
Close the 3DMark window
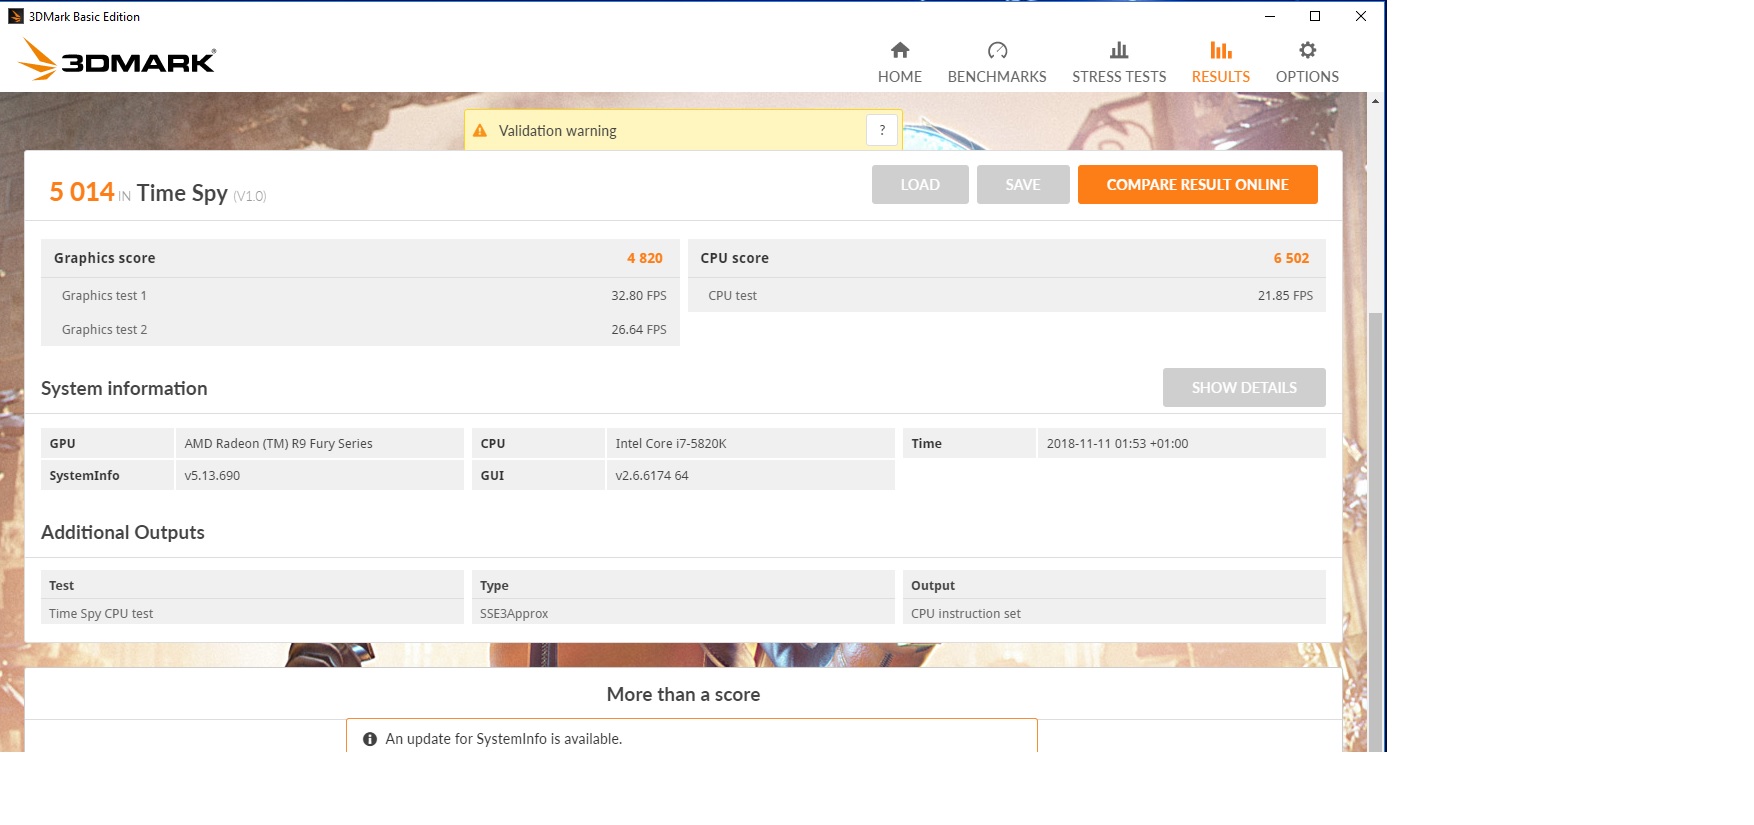point(1361,16)
